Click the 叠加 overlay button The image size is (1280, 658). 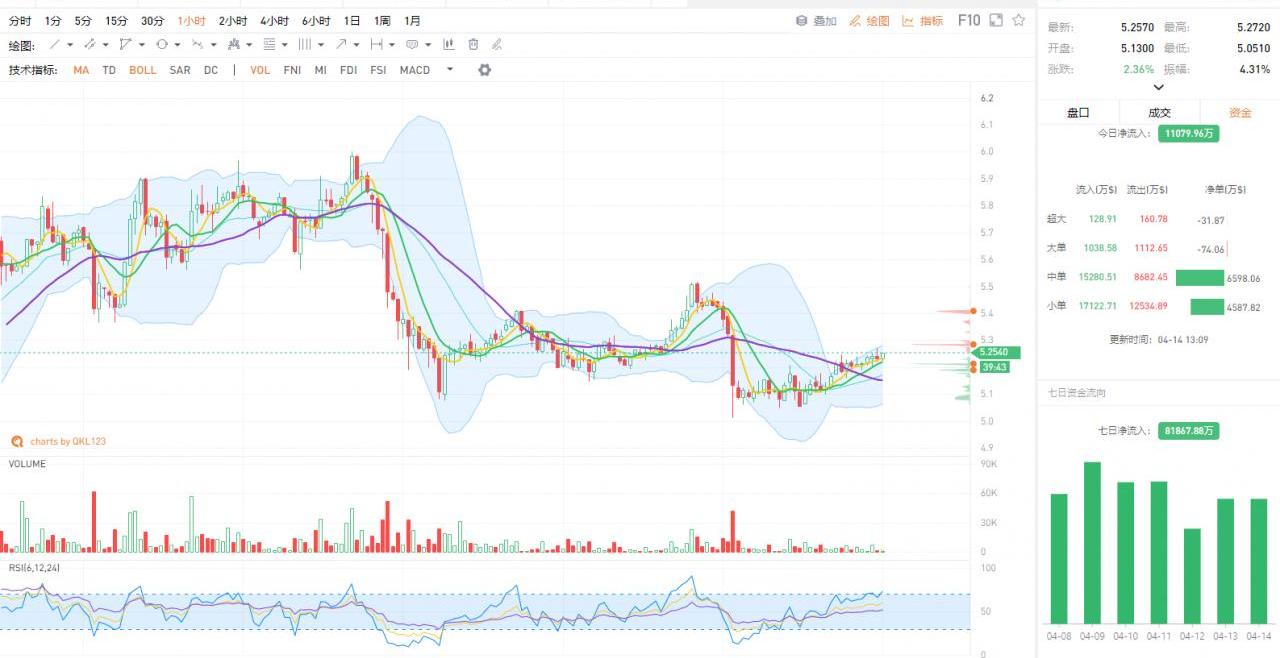816,20
